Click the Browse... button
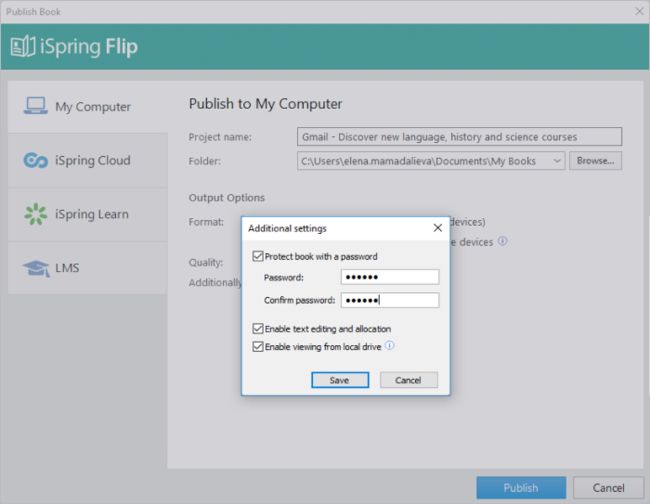The width and height of the screenshot is (650, 504). tap(595, 161)
